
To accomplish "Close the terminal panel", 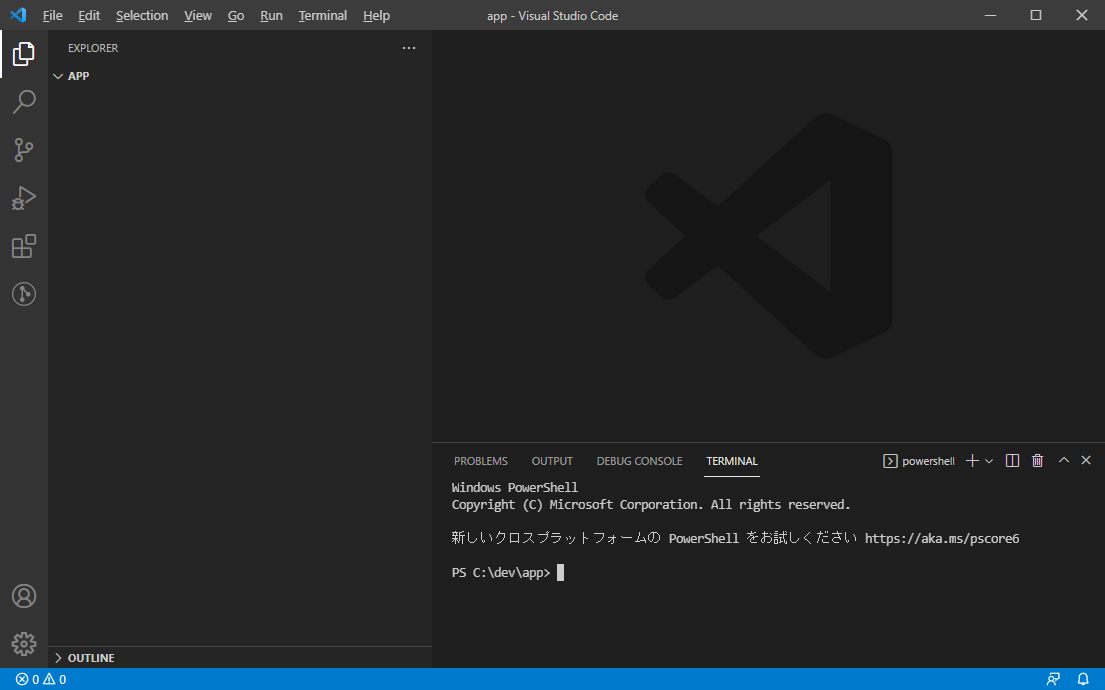I will 1086,460.
